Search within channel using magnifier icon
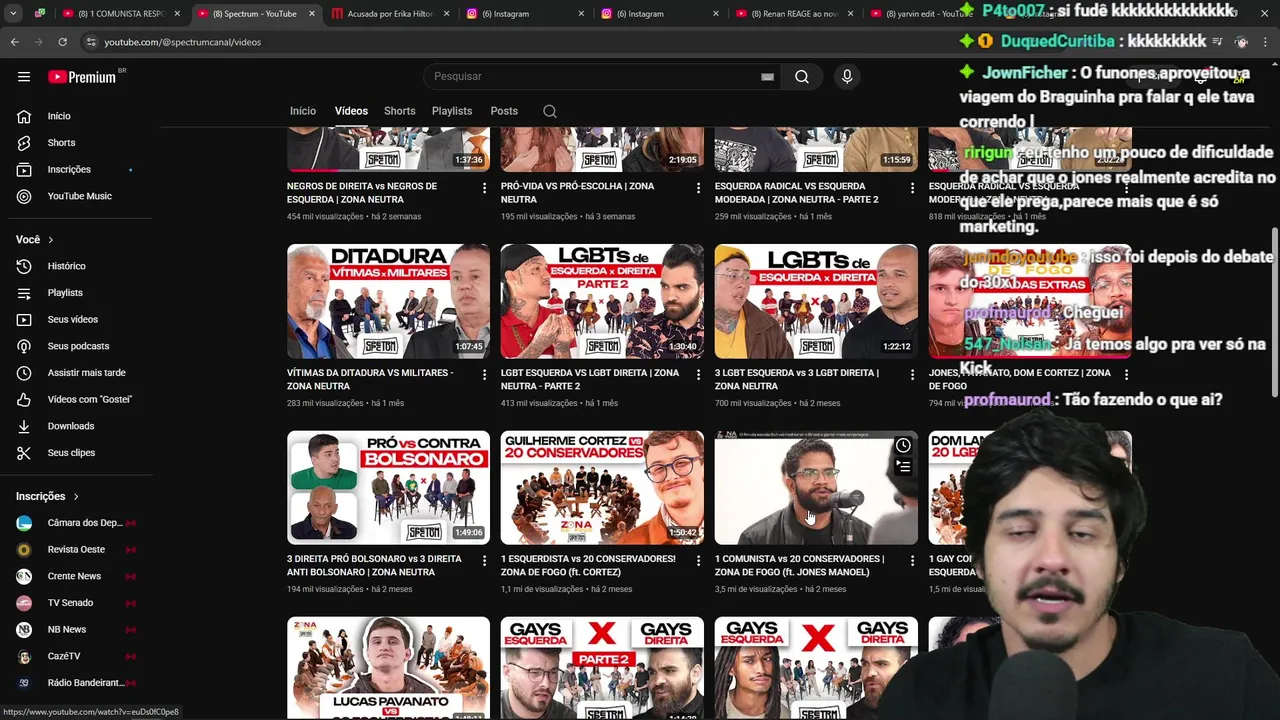 pyautogui.click(x=550, y=111)
